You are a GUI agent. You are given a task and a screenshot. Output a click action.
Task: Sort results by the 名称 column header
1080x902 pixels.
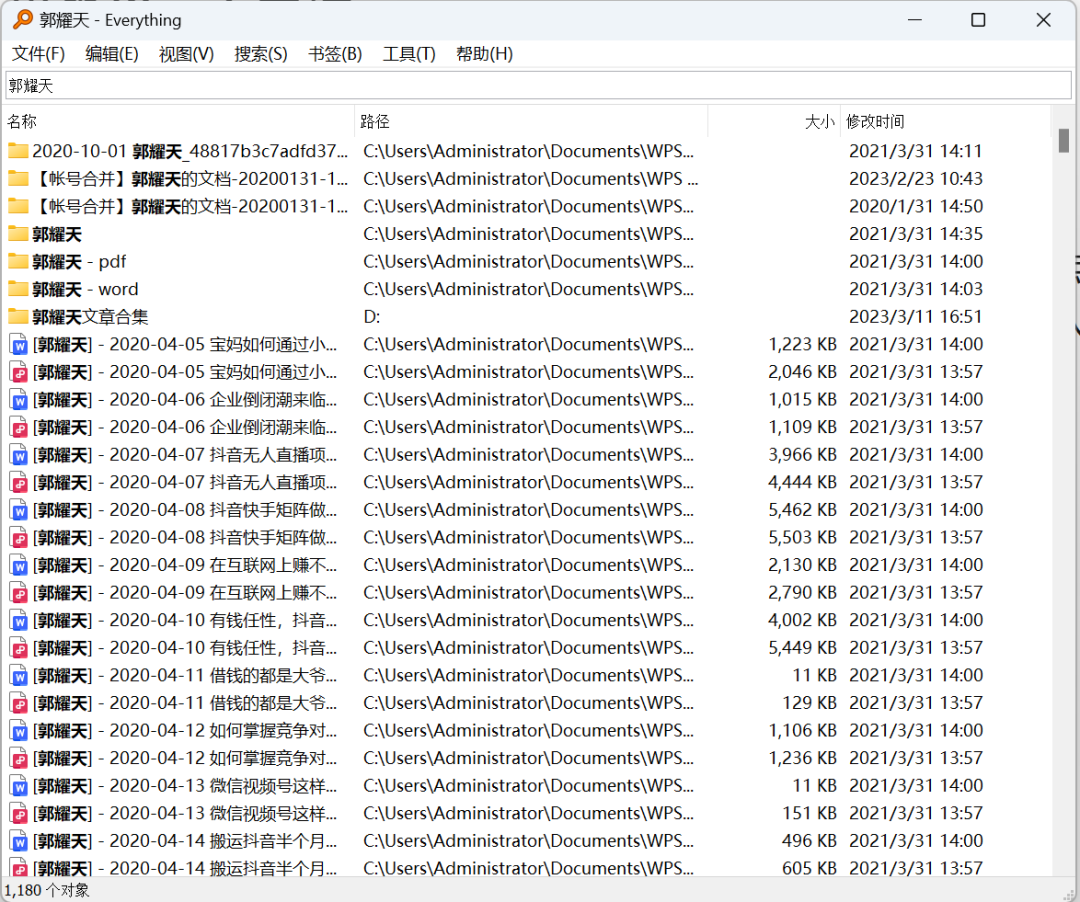tap(22, 121)
